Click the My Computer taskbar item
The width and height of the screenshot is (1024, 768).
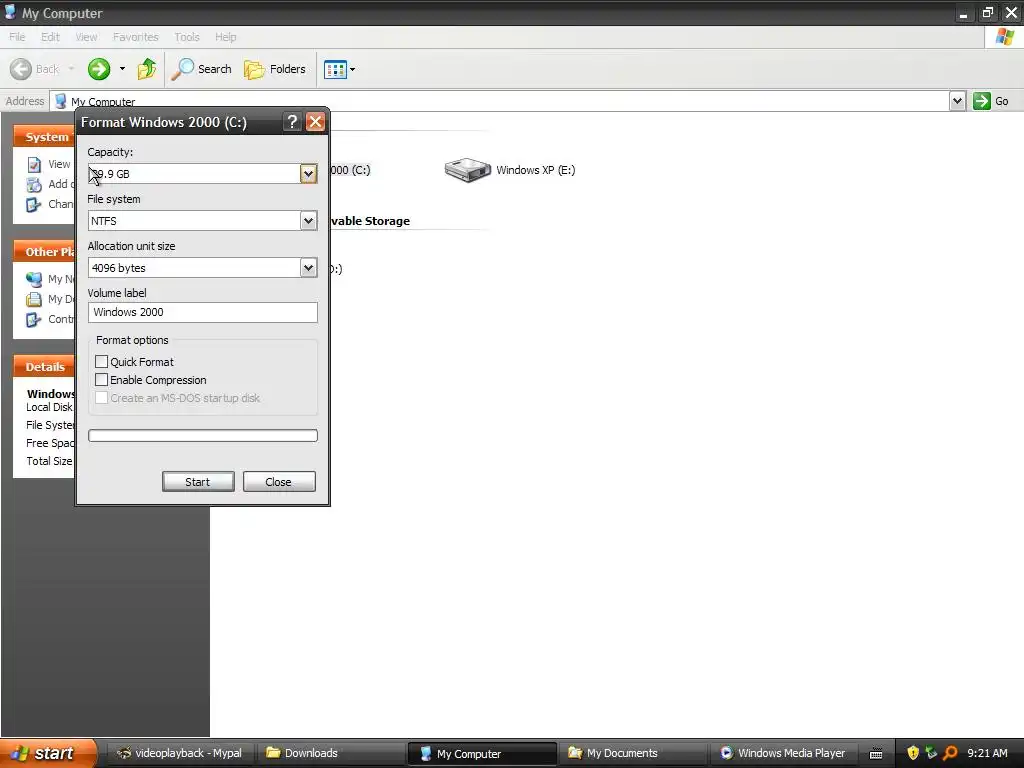coord(482,754)
